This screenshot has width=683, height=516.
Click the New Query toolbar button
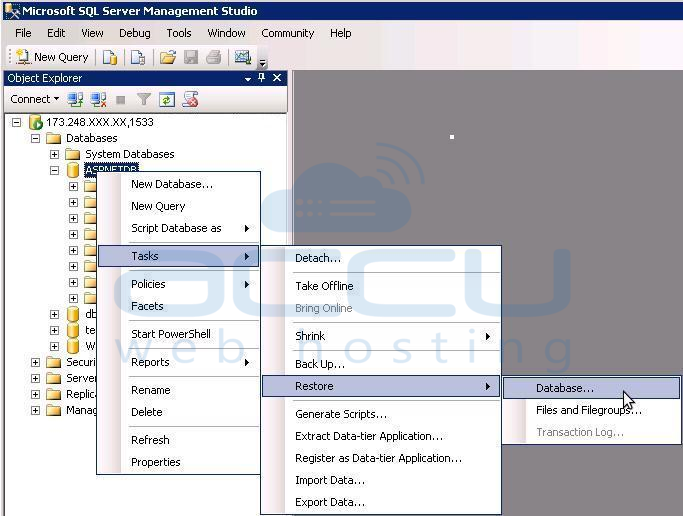coord(52,57)
